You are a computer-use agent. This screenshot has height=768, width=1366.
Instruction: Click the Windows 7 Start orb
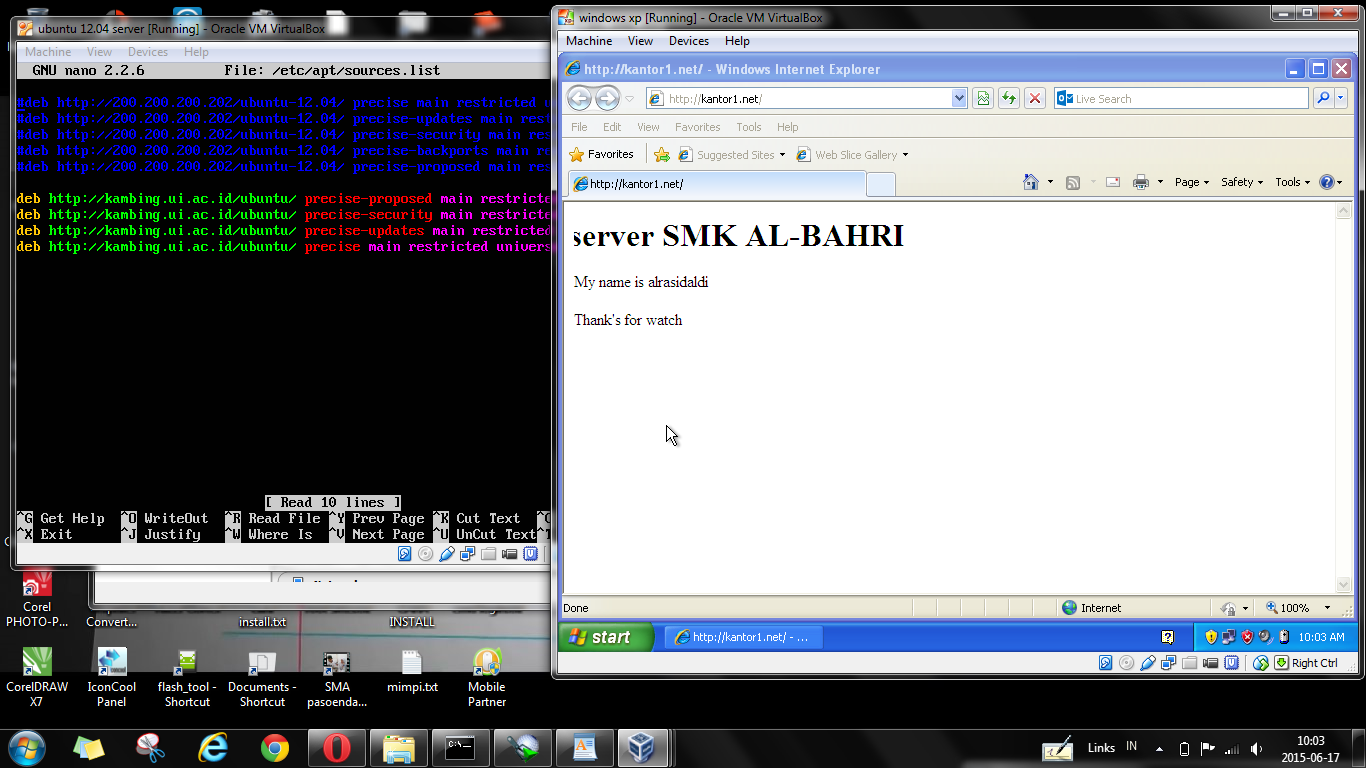tap(26, 747)
